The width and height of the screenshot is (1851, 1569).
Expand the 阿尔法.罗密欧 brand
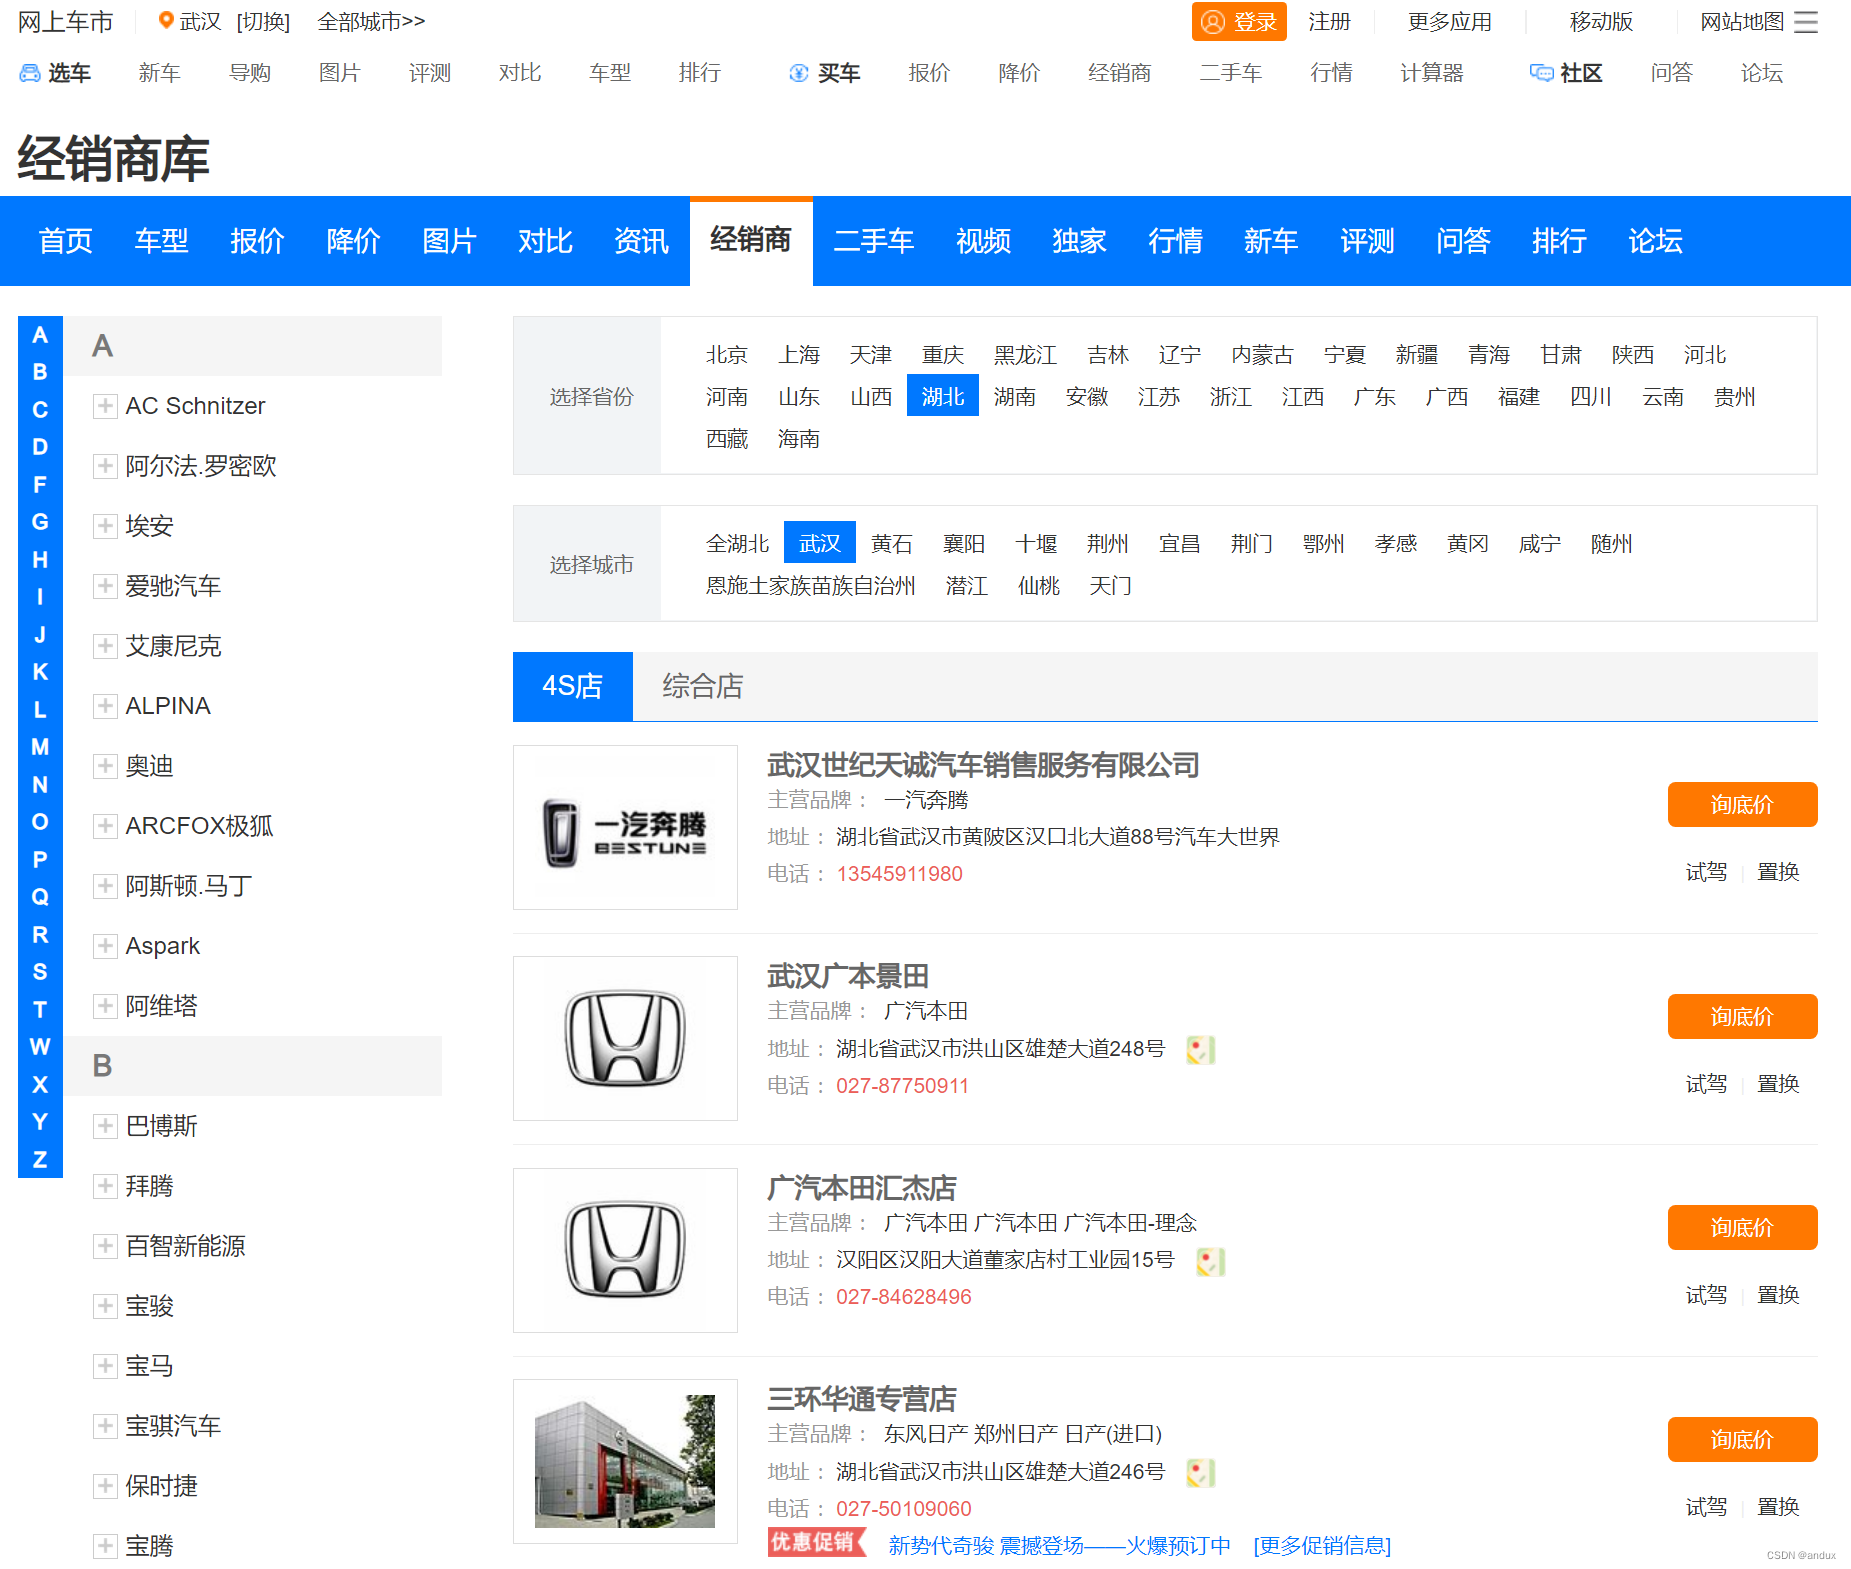(x=105, y=466)
